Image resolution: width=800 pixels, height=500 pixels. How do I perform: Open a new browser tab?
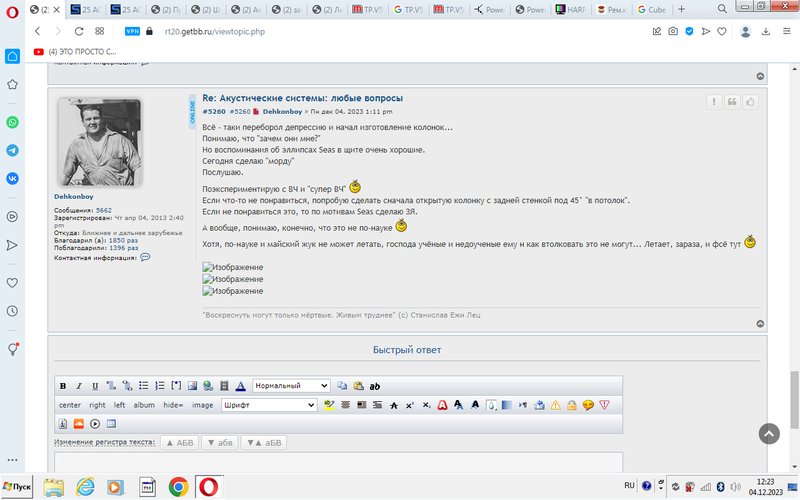point(681,9)
